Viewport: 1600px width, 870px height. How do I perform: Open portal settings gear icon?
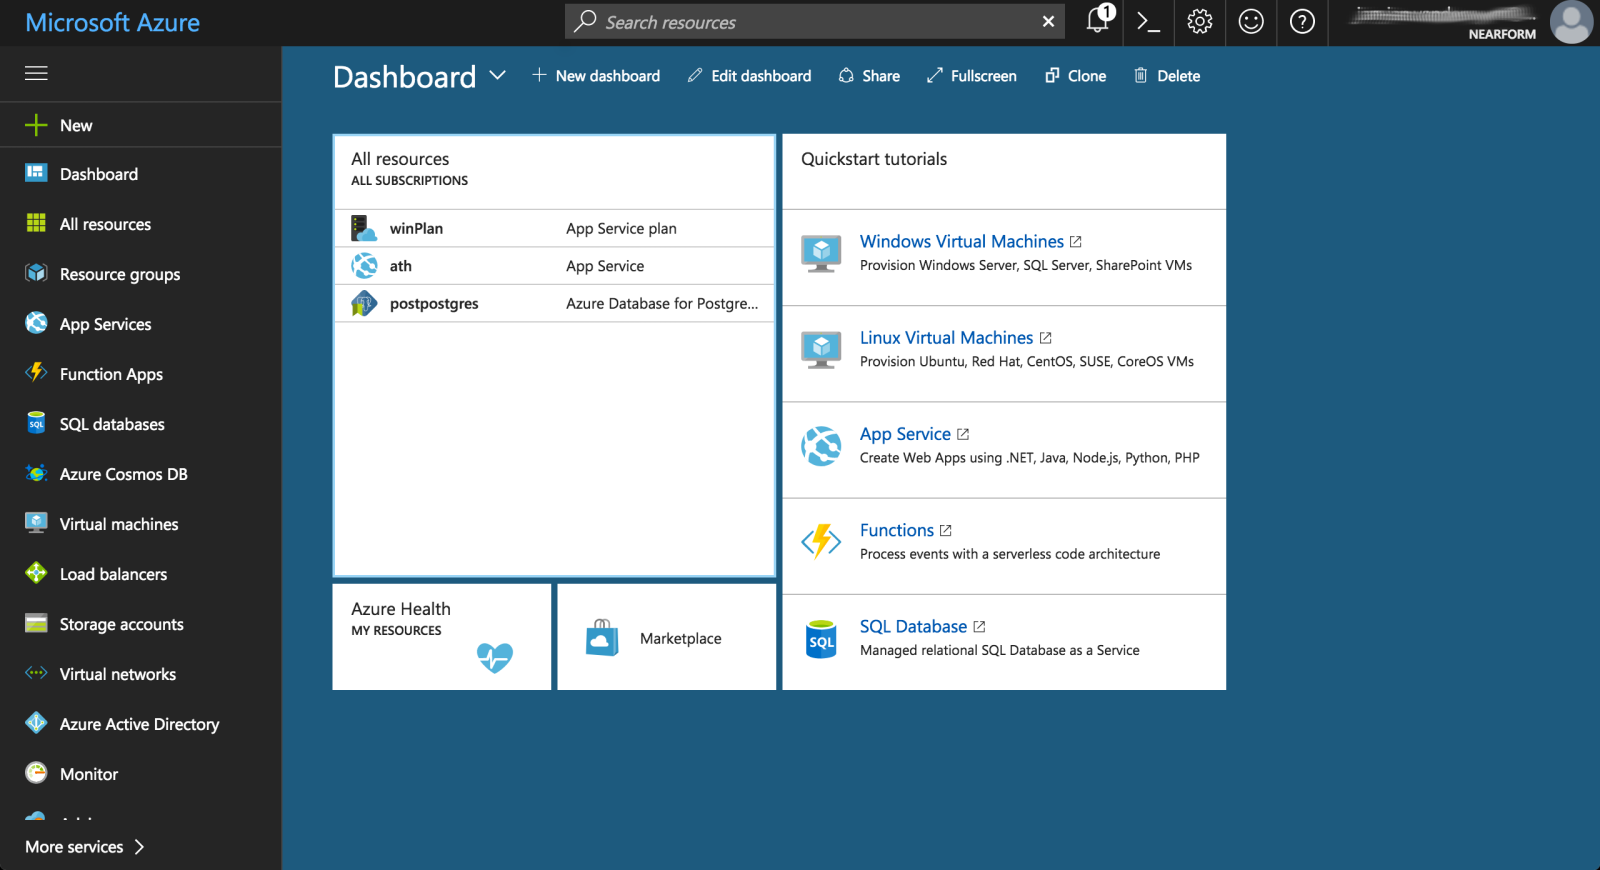[x=1200, y=21]
